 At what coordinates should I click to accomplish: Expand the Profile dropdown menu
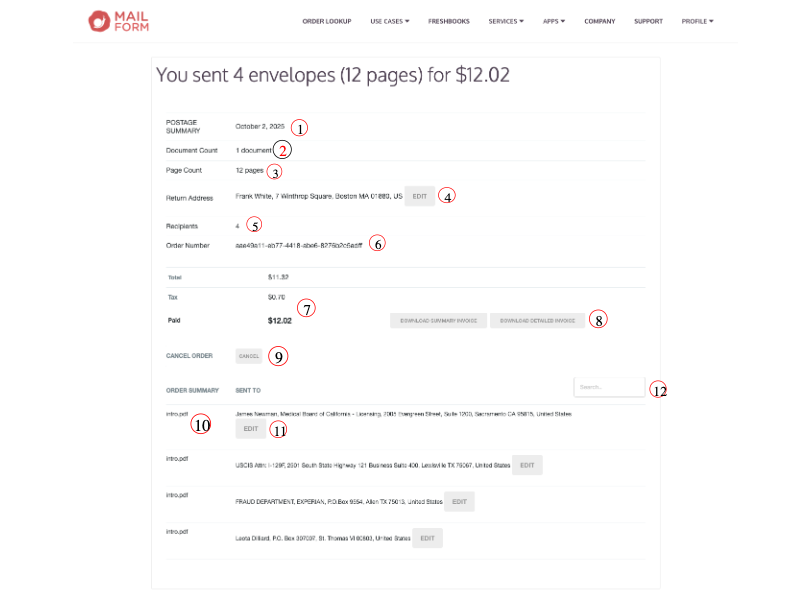[x=697, y=21]
